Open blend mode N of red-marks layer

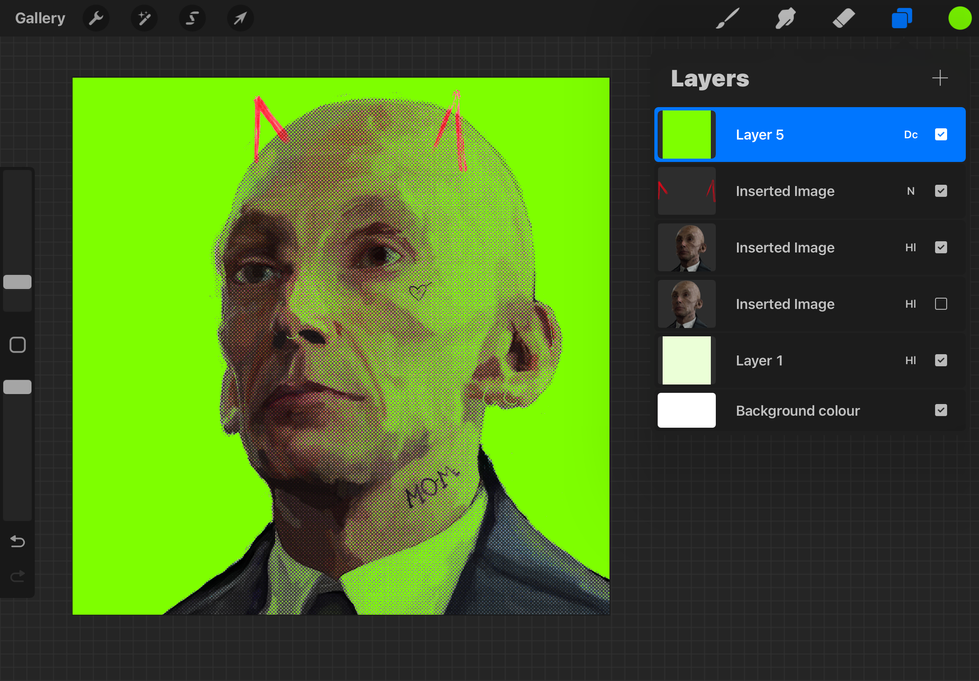[x=911, y=191]
